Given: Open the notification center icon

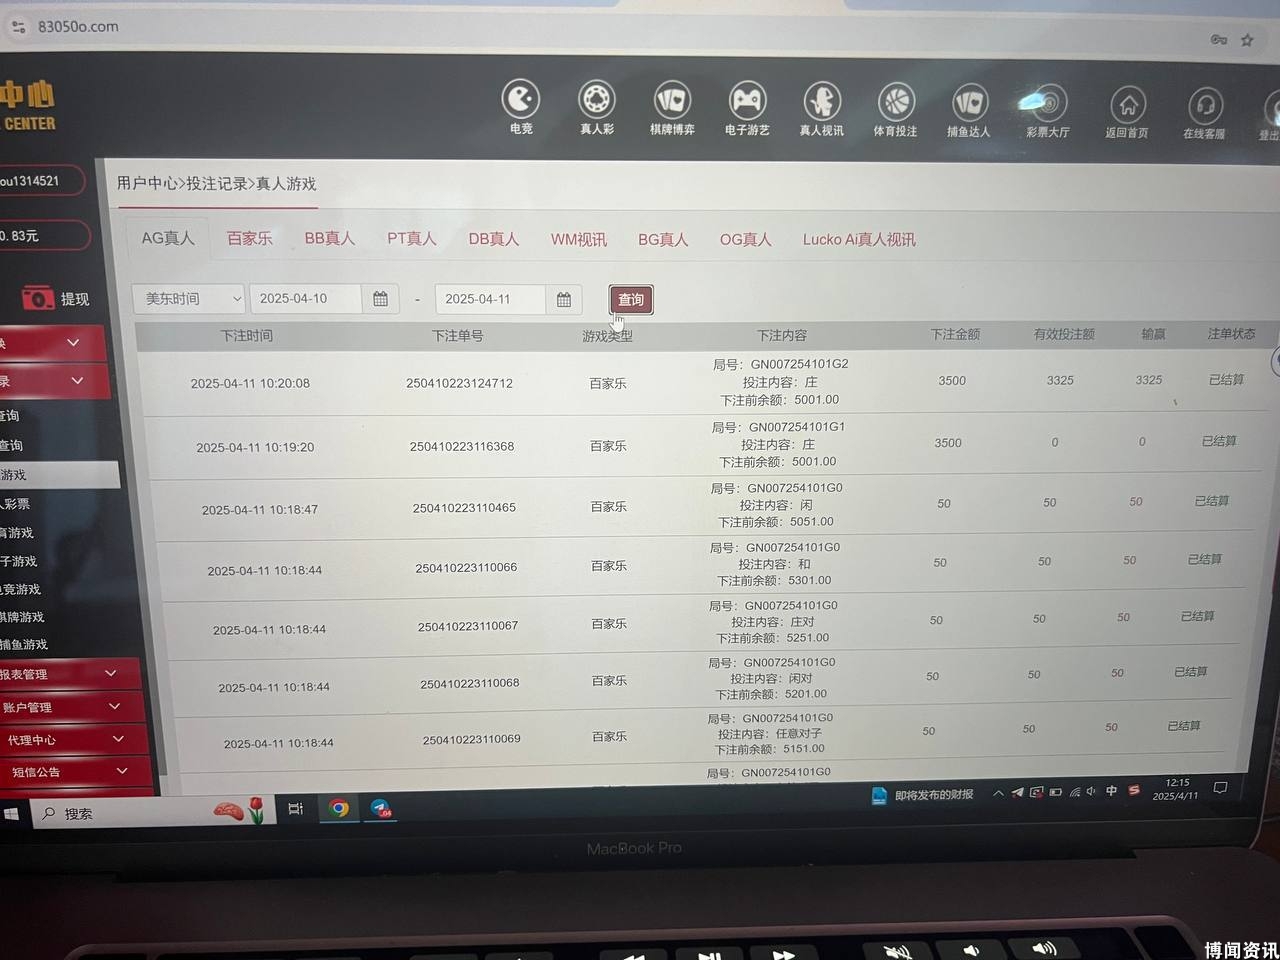Looking at the screenshot, I should tap(1220, 788).
